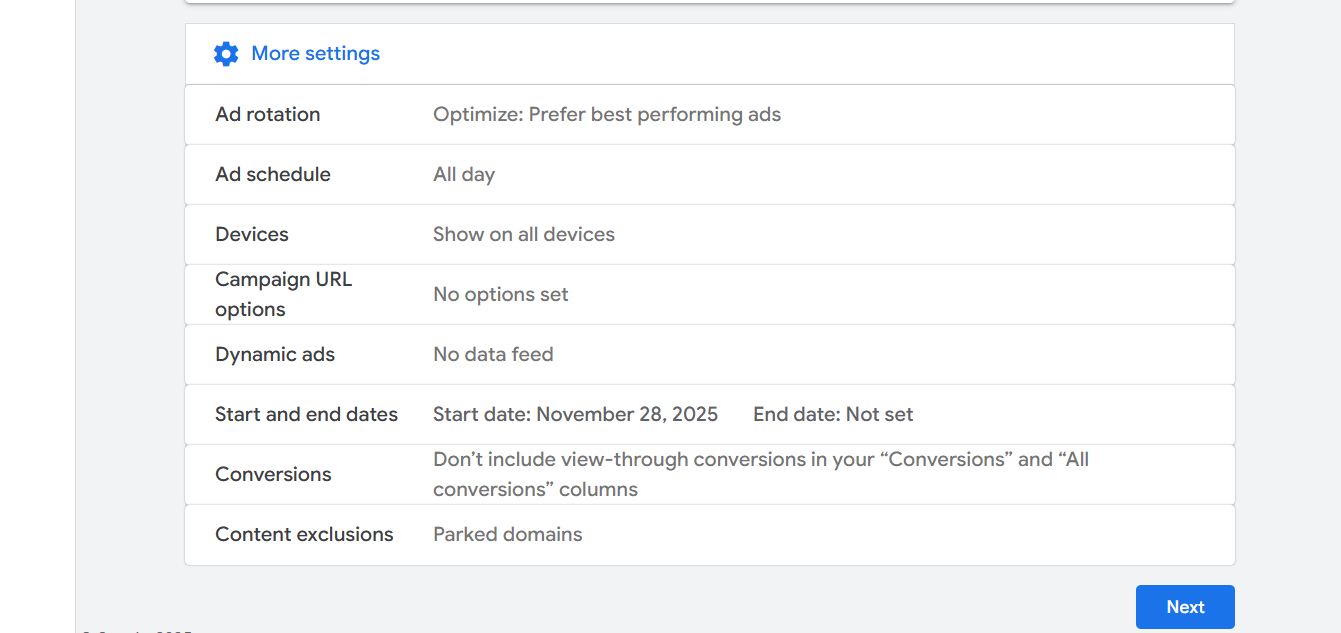This screenshot has height=633, width=1341.
Task: Open the Dynamic ads setting
Action: tap(275, 355)
